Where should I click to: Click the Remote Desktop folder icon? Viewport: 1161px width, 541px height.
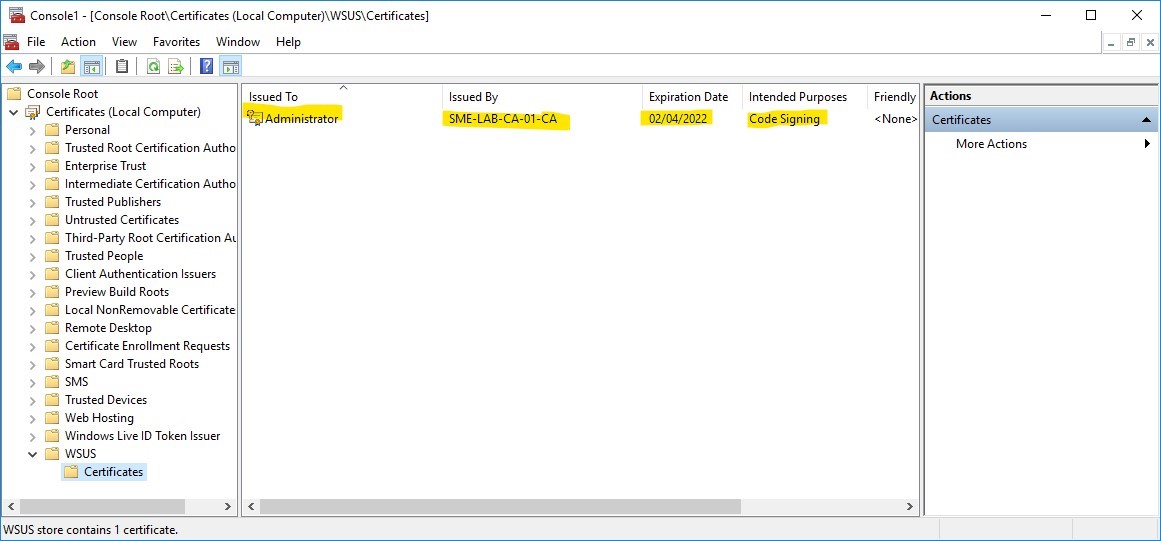pyautogui.click(x=52, y=328)
